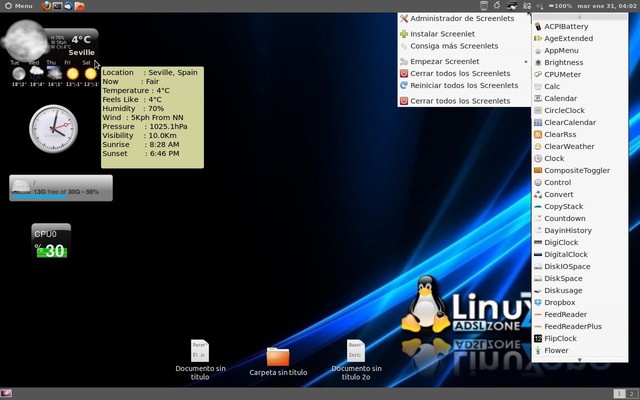Switch to workspace 2 in bottom panel
640x400 pixels.
coord(632,394)
